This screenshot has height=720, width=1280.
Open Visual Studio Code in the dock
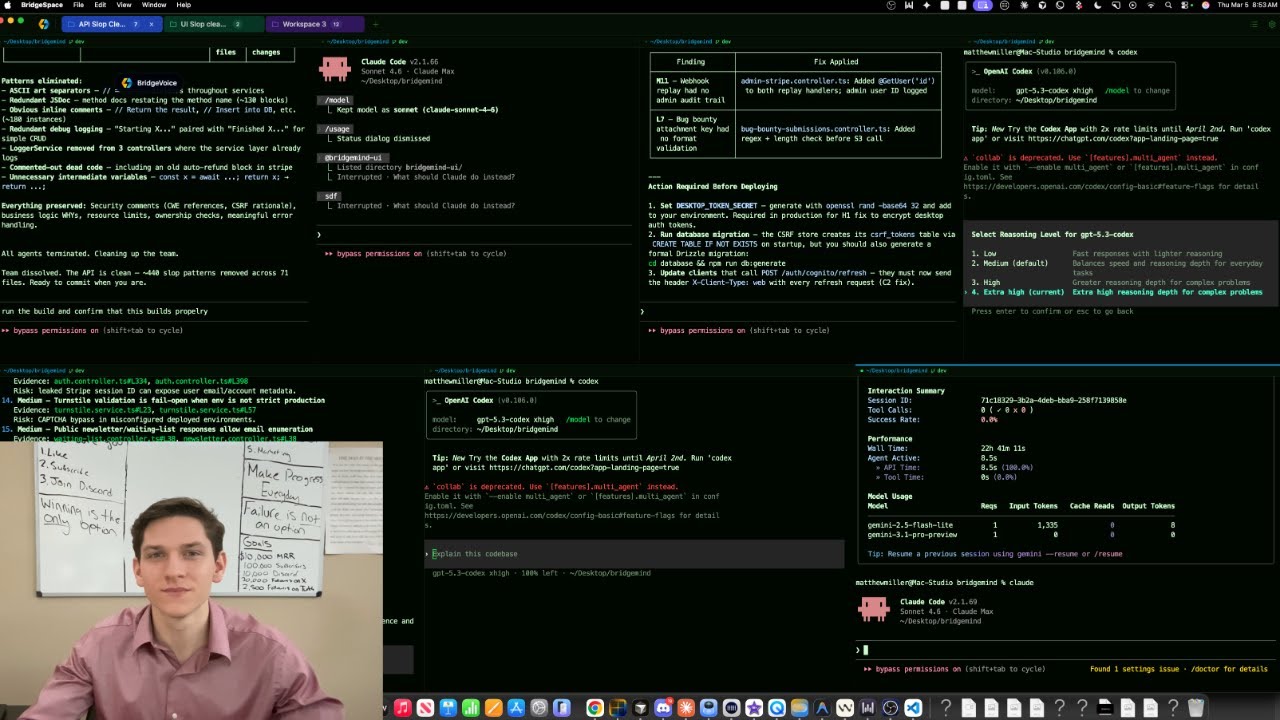(913, 708)
